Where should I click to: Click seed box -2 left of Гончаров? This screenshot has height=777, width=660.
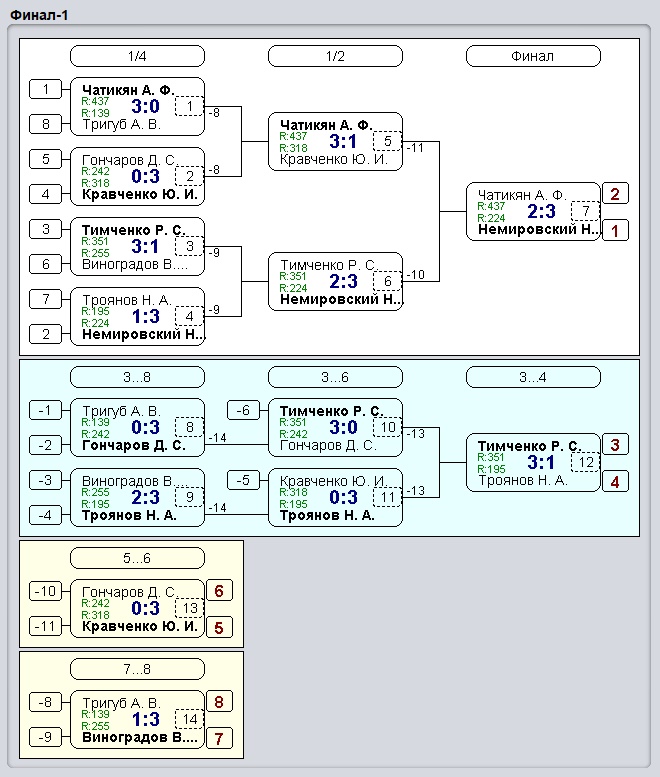[46, 444]
